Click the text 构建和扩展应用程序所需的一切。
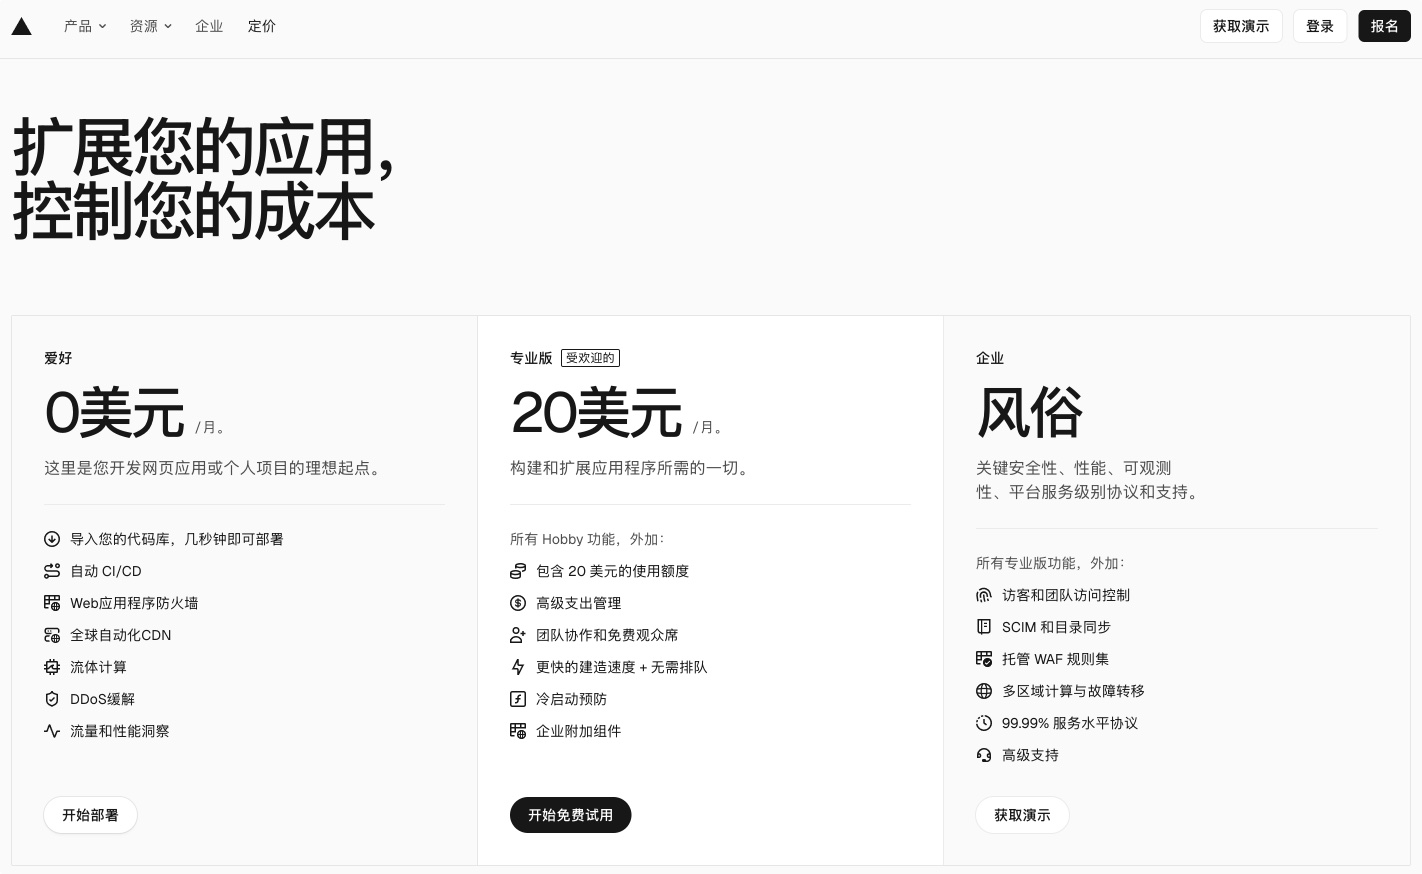 coord(632,468)
